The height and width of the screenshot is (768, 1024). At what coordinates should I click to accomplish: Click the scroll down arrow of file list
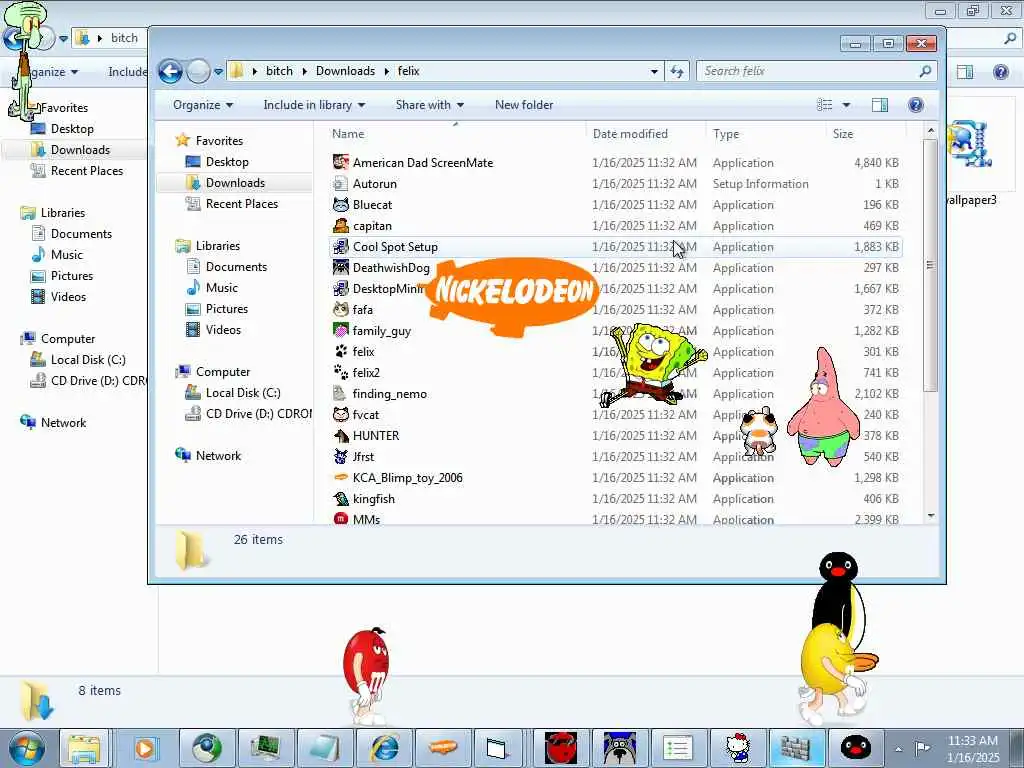coord(931,516)
